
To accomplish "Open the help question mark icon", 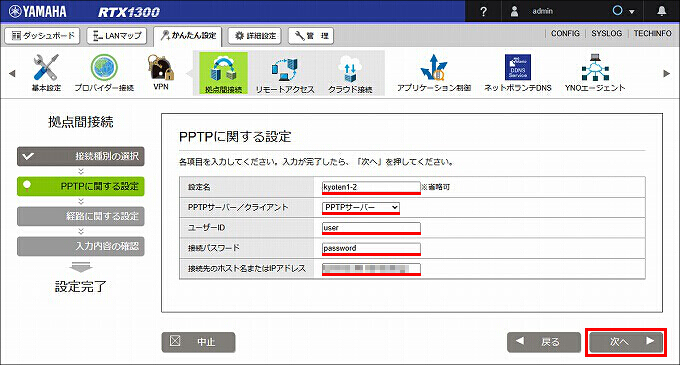I will (484, 12).
